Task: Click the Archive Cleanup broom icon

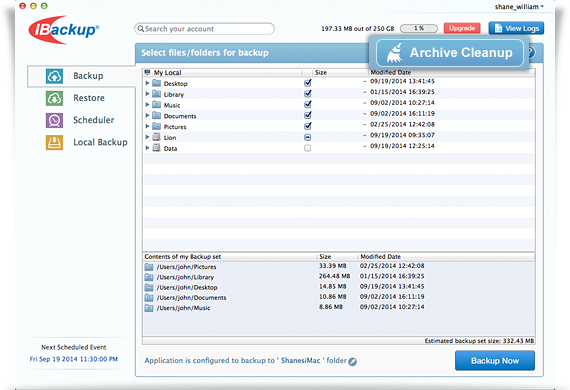Action: (395, 53)
